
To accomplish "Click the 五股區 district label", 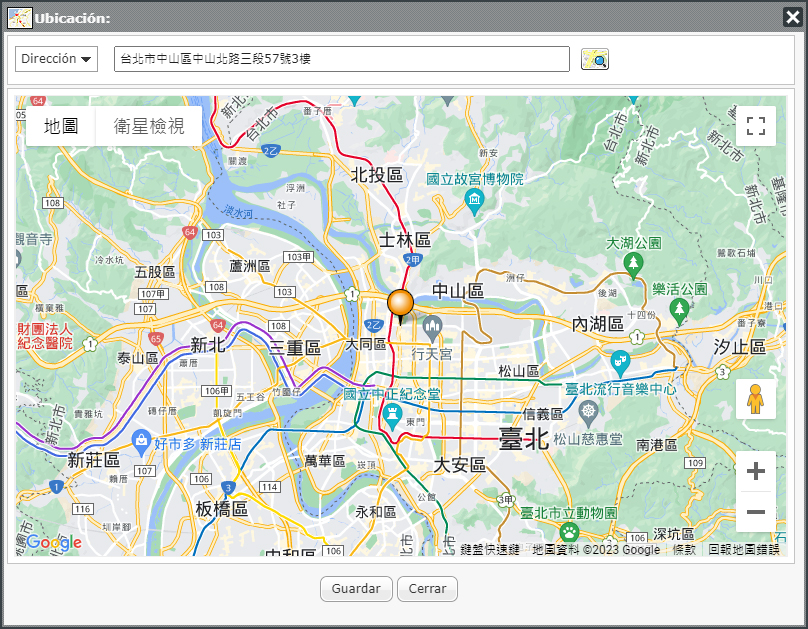I will click(x=155, y=272).
